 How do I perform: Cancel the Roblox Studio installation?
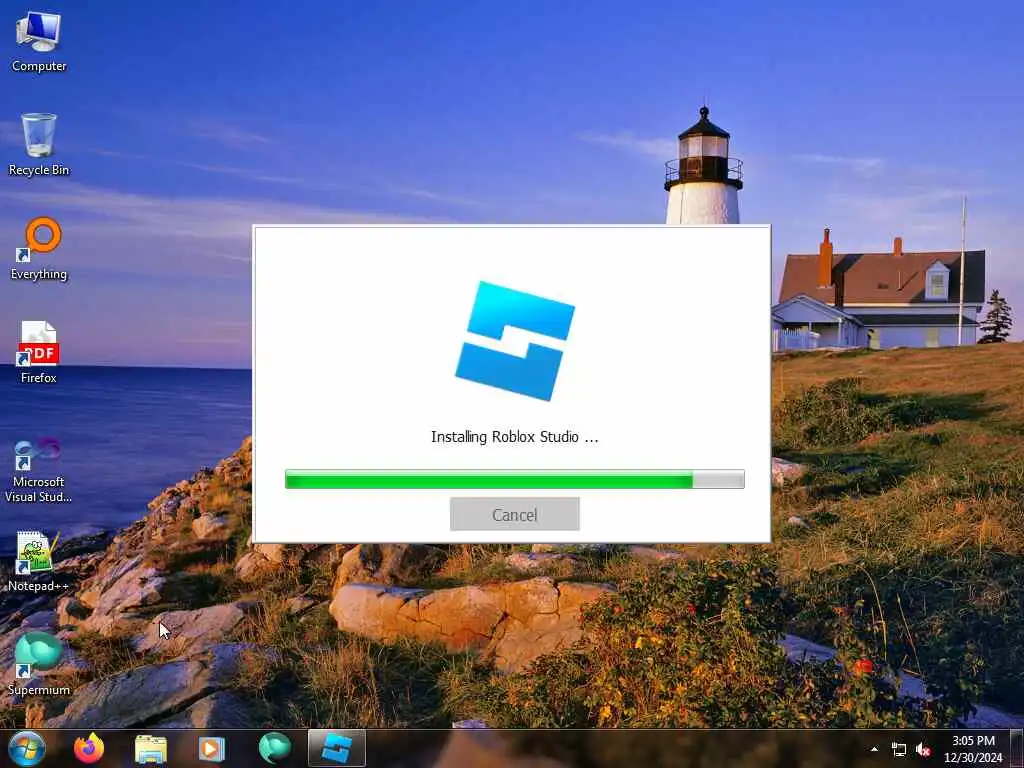pos(515,515)
